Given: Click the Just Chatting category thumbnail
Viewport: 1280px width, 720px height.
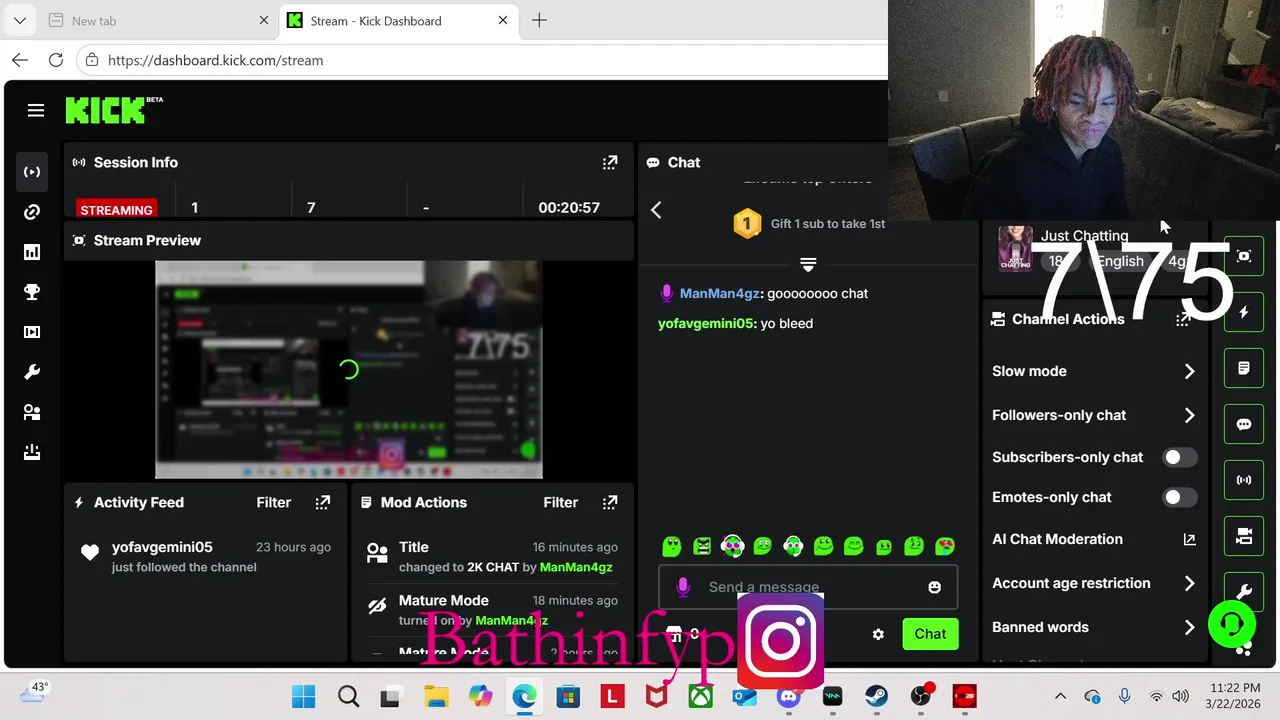Looking at the screenshot, I should tap(1015, 248).
